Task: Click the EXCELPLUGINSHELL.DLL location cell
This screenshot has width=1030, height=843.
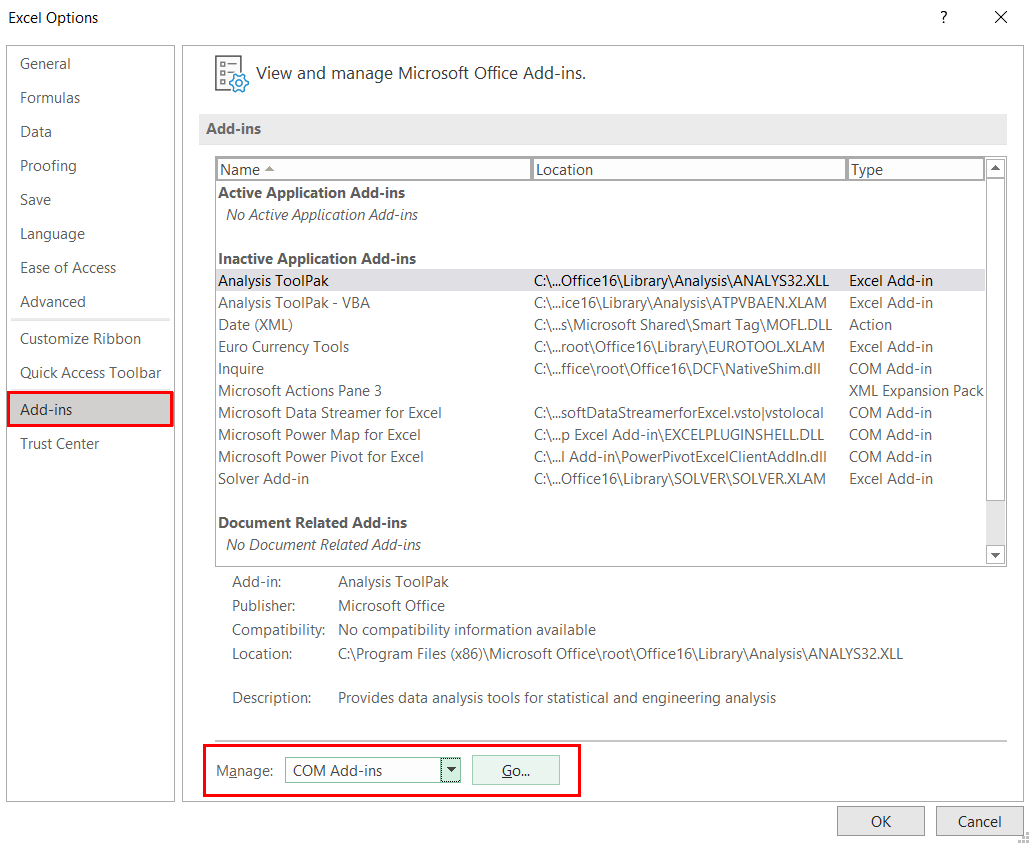Action: point(679,435)
